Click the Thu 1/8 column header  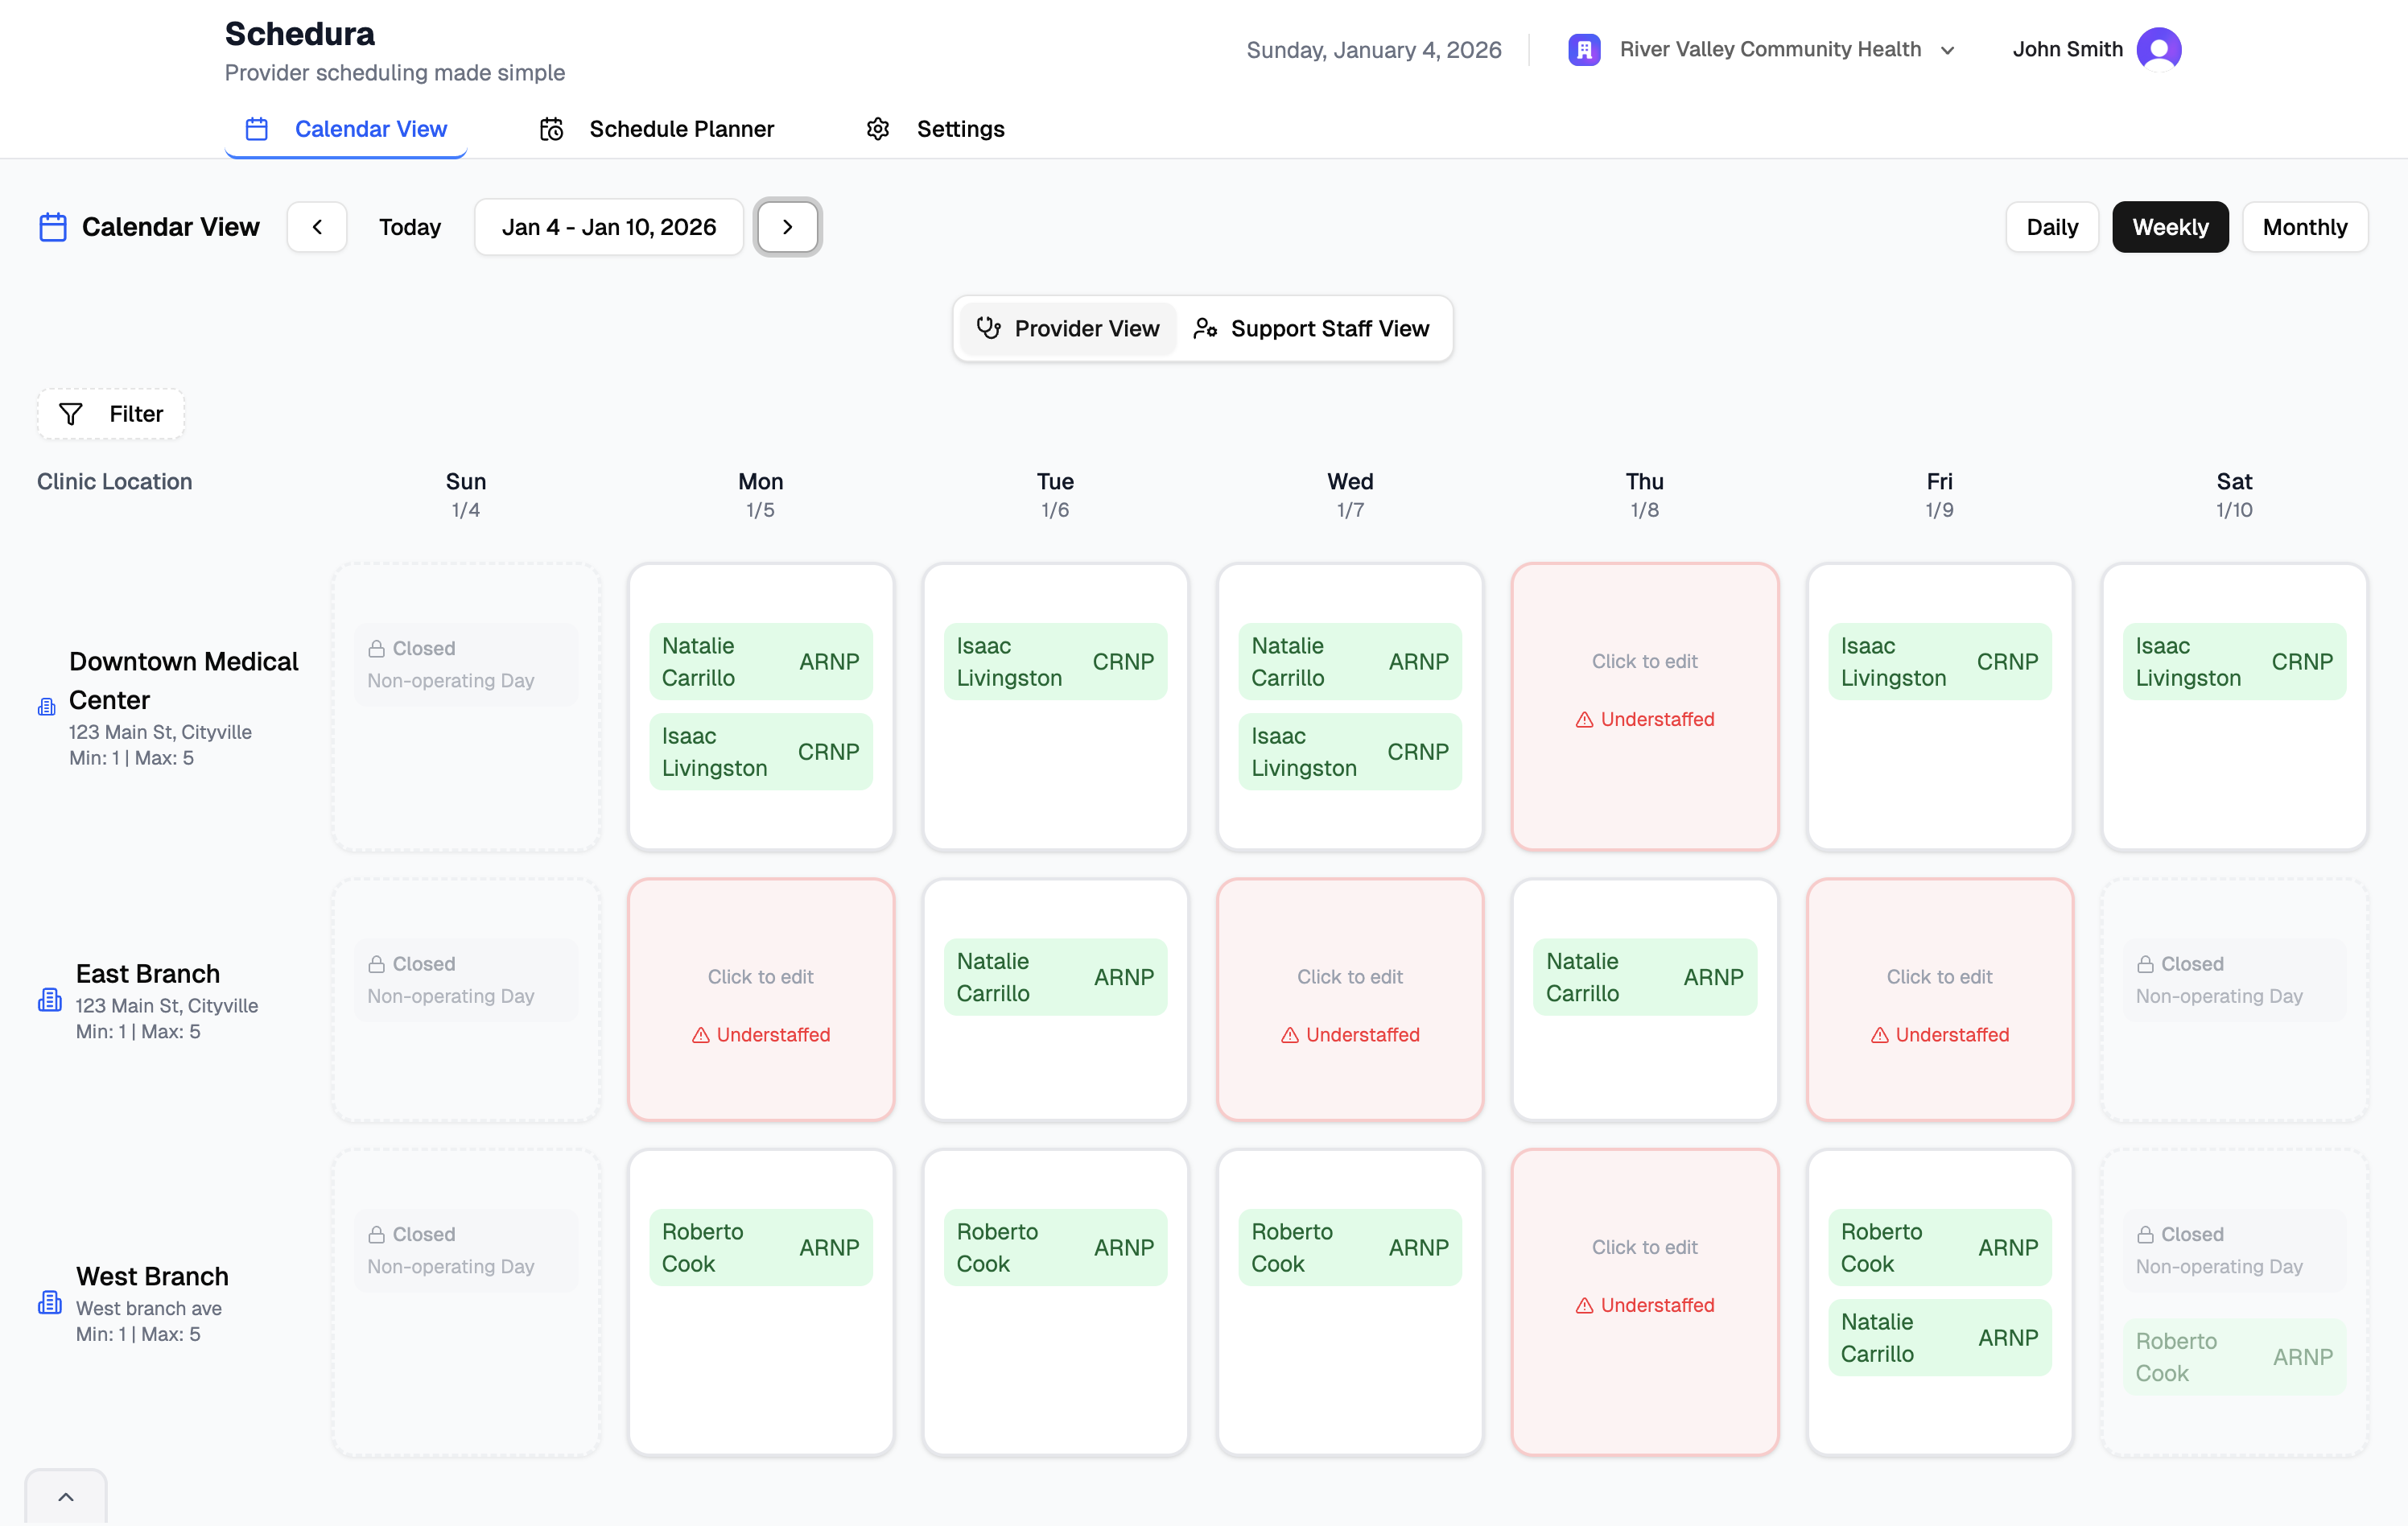pyautogui.click(x=1644, y=495)
